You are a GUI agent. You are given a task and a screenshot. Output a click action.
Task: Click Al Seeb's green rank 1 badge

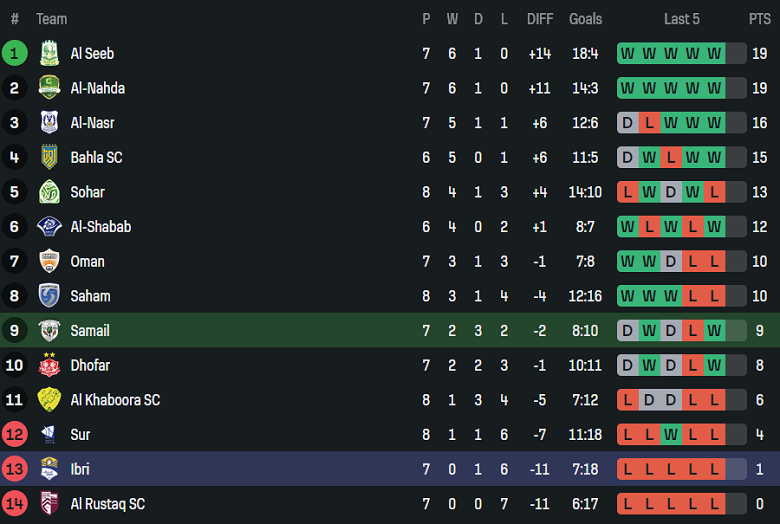coord(14,54)
